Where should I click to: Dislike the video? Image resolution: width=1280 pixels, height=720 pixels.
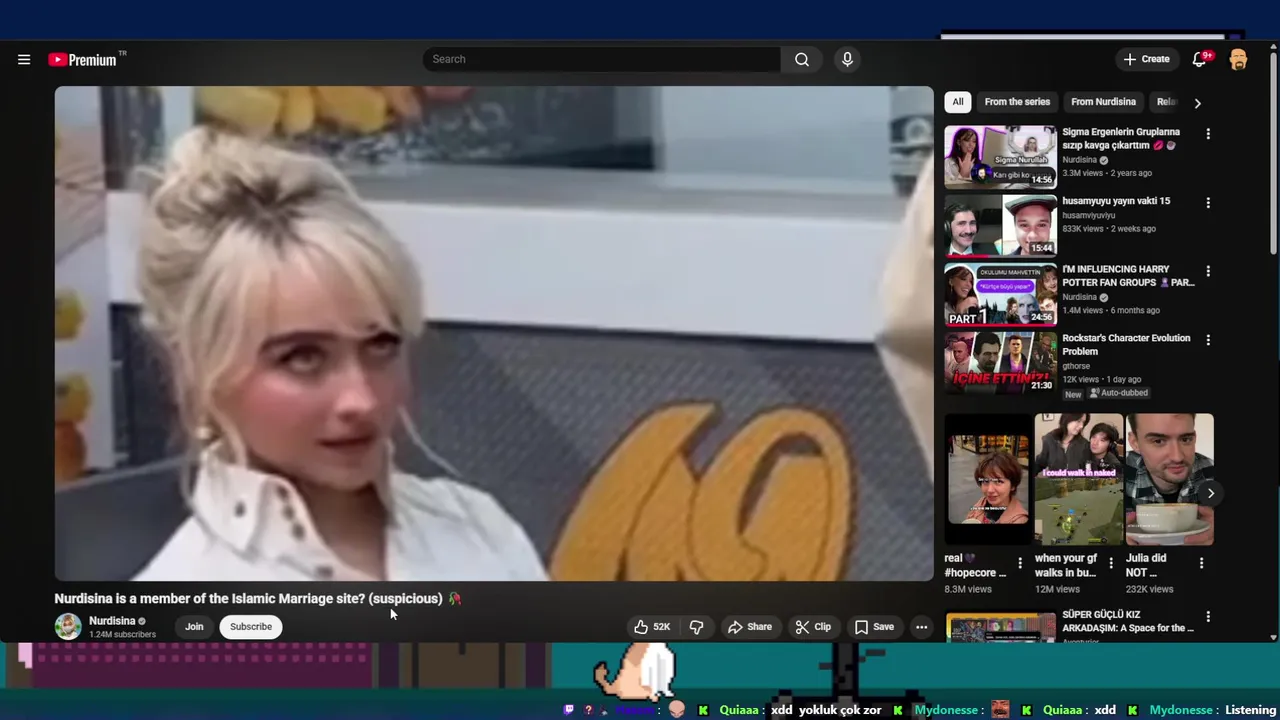(x=697, y=627)
